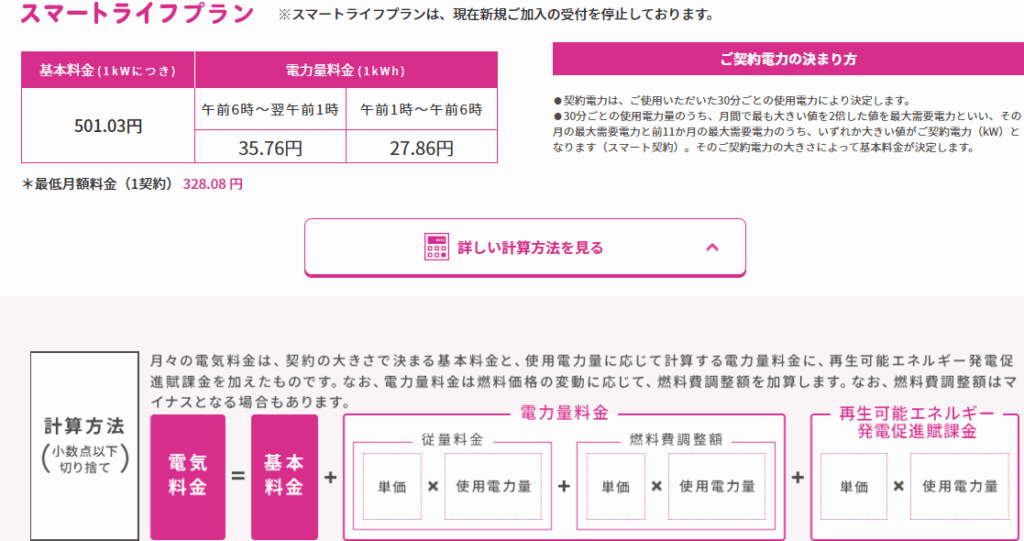This screenshot has height=541, width=1024.
Task: Click the 基本料金 (1kWにつき) table header
Action: click(x=108, y=71)
